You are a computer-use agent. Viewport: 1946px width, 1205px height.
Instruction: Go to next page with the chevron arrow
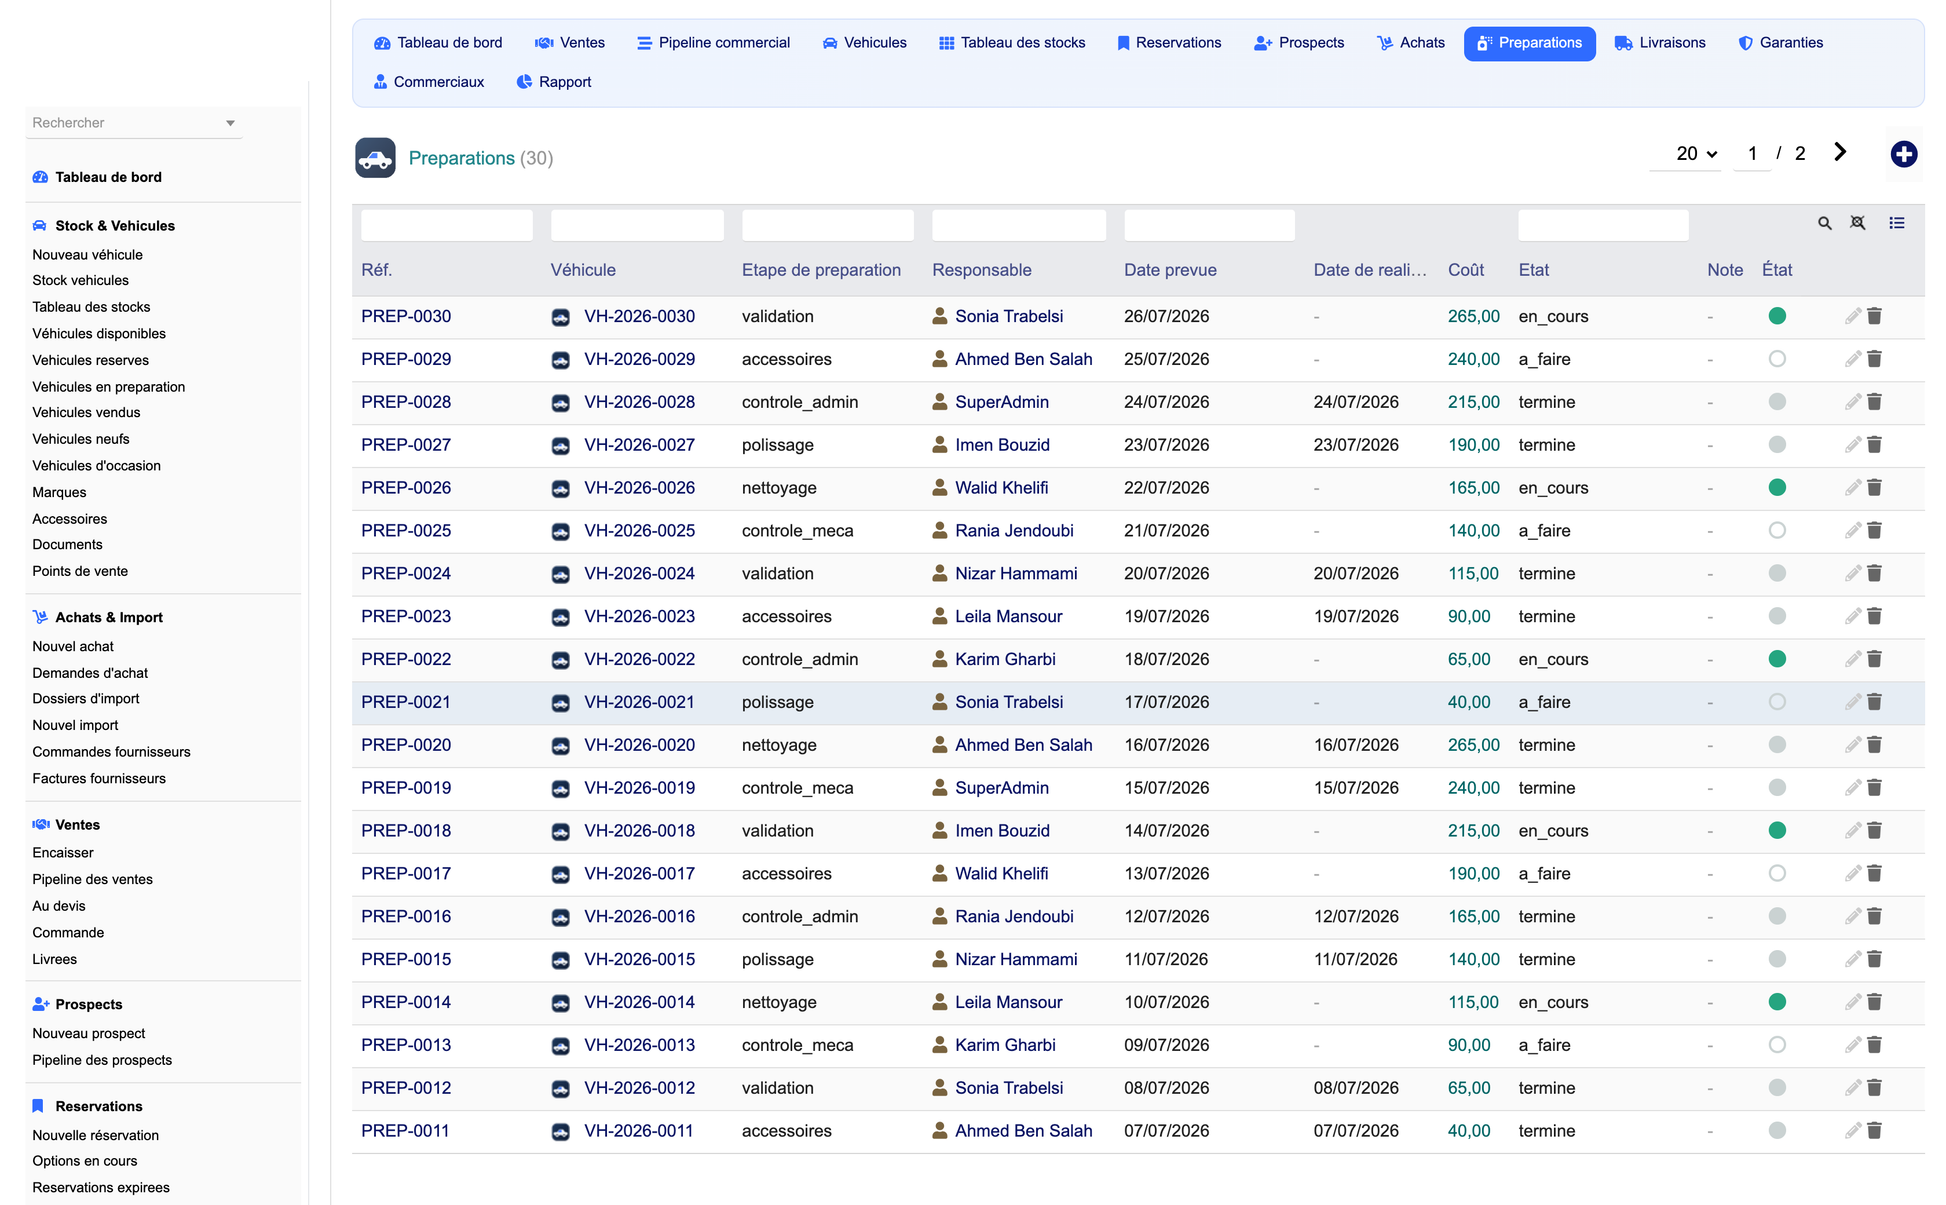click(1839, 152)
